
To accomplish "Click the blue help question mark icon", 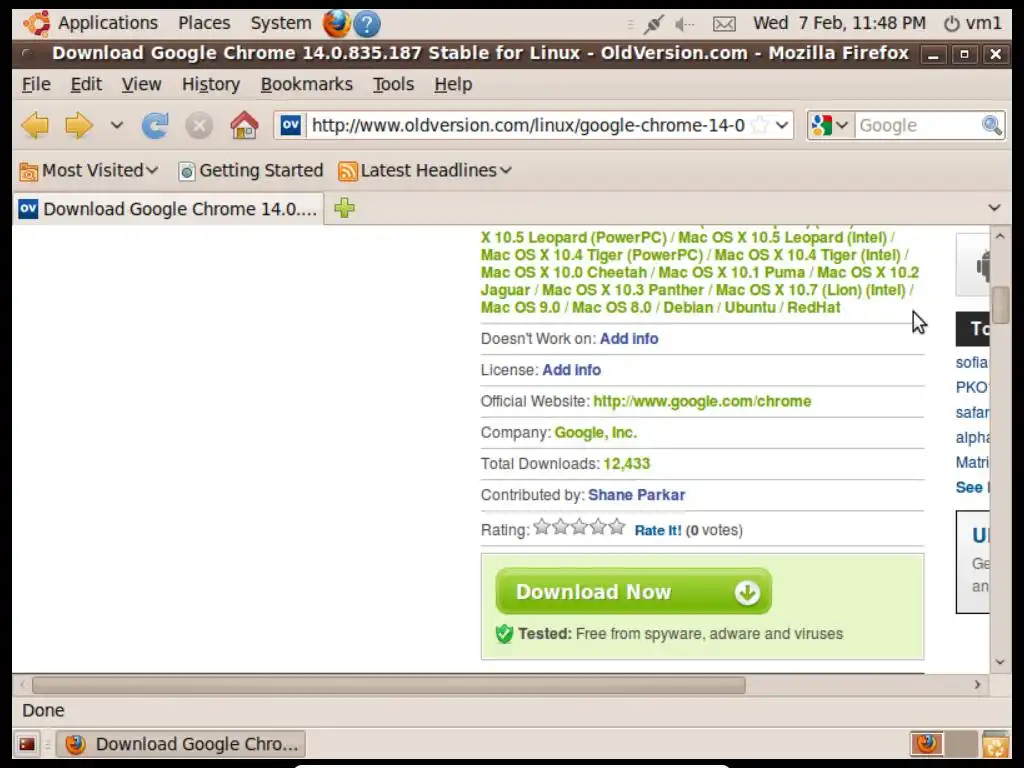I will click(x=367, y=24).
